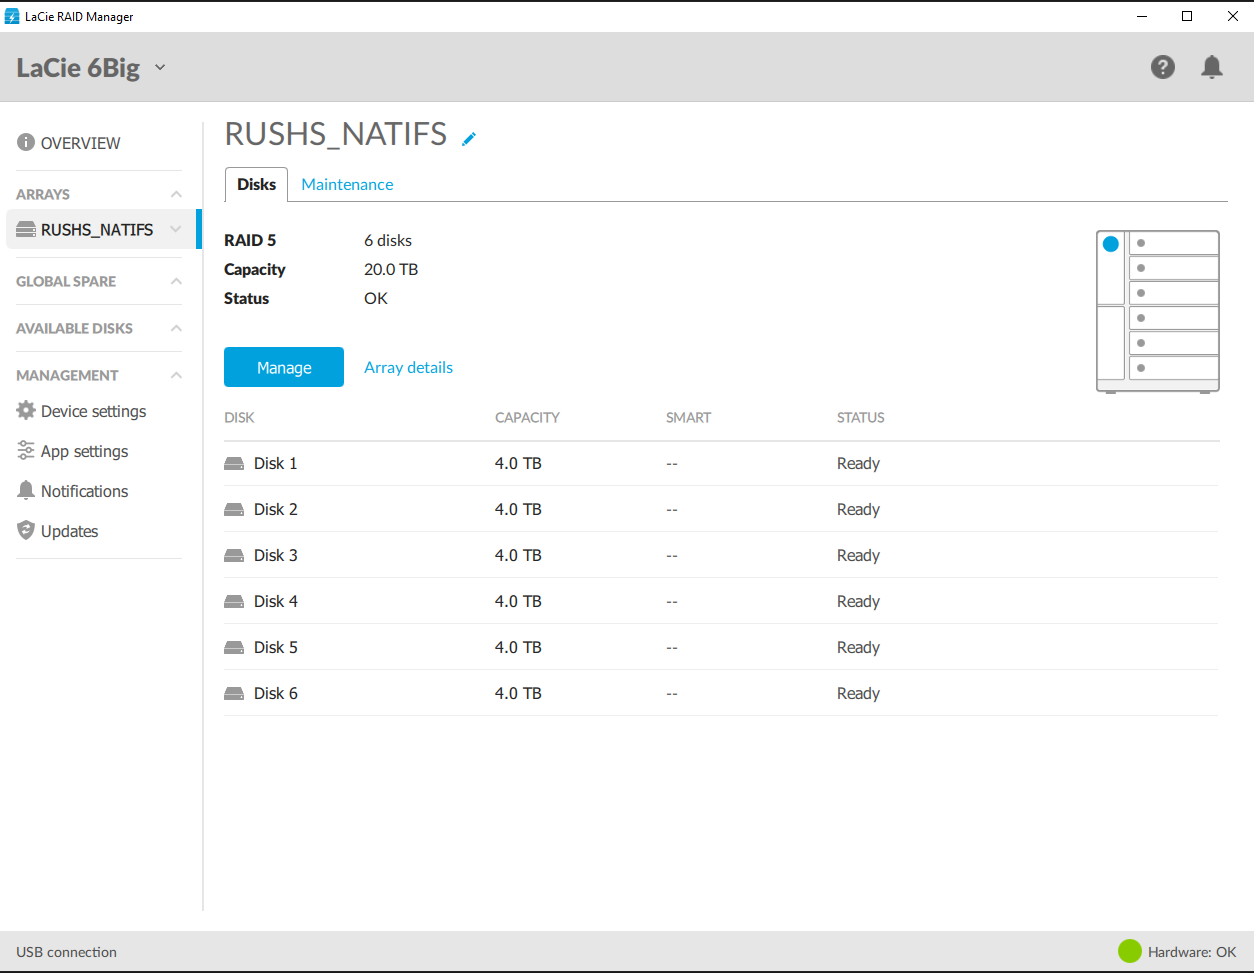Click the CAPACITY column header
This screenshot has height=973, width=1254.
[527, 418]
